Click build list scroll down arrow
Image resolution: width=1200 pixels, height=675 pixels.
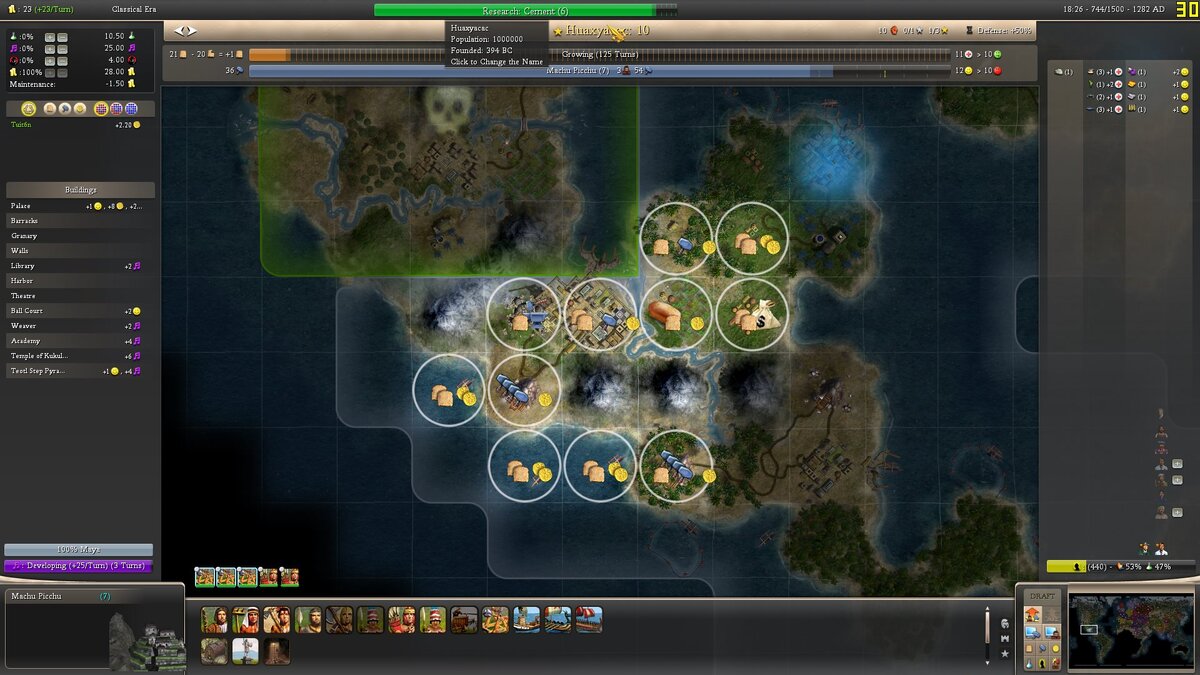pos(987,663)
